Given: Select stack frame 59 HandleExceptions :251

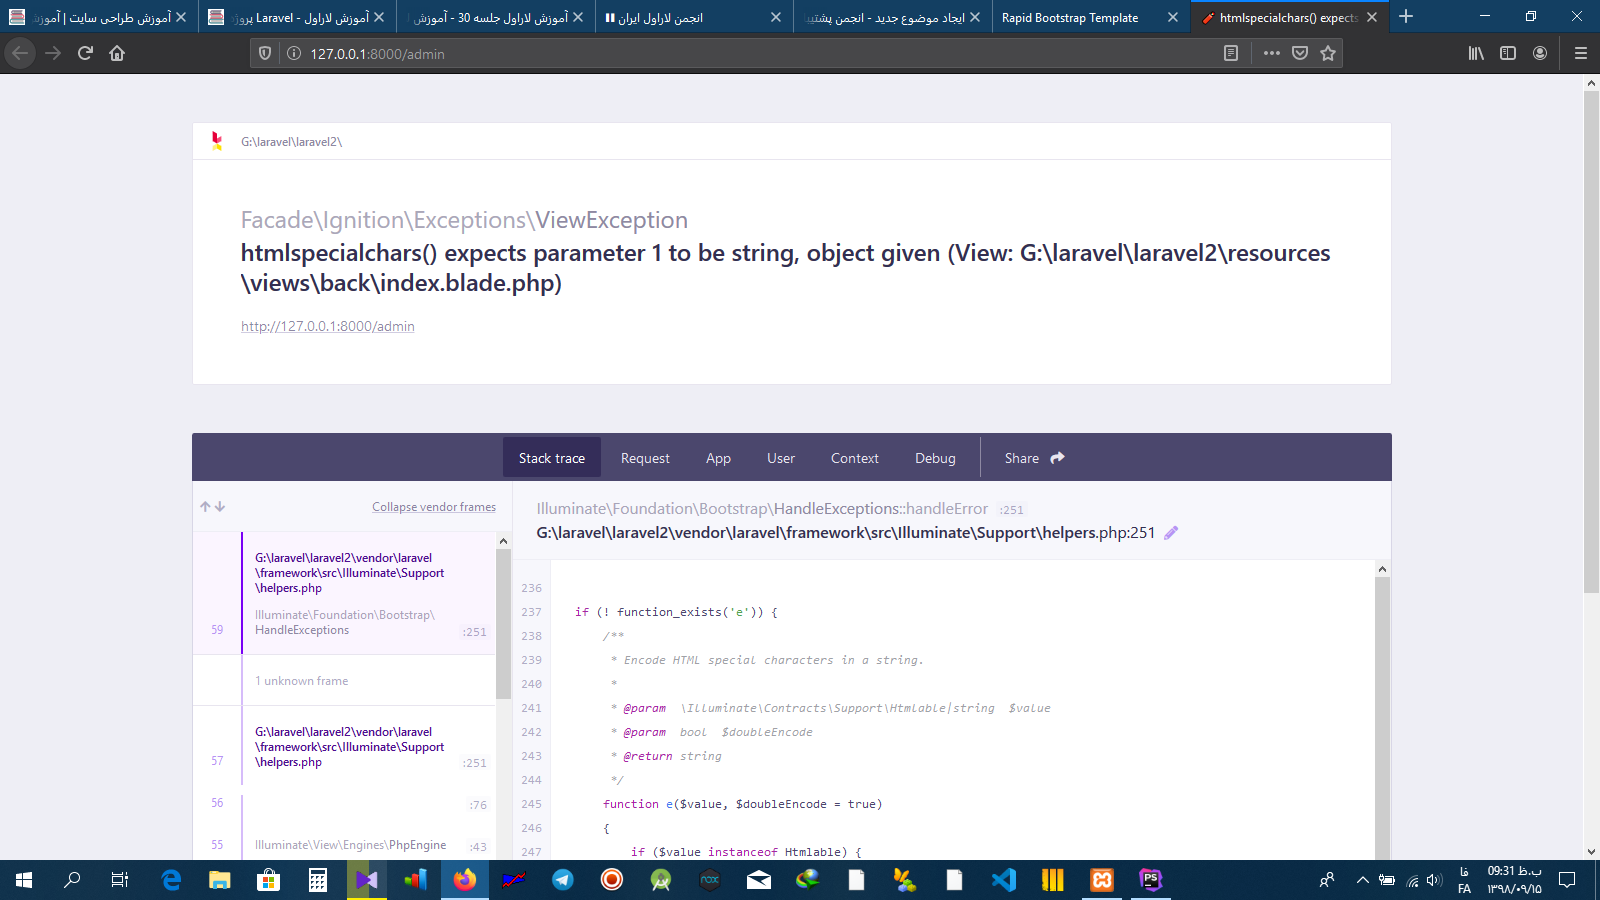Looking at the screenshot, I should pos(344,593).
